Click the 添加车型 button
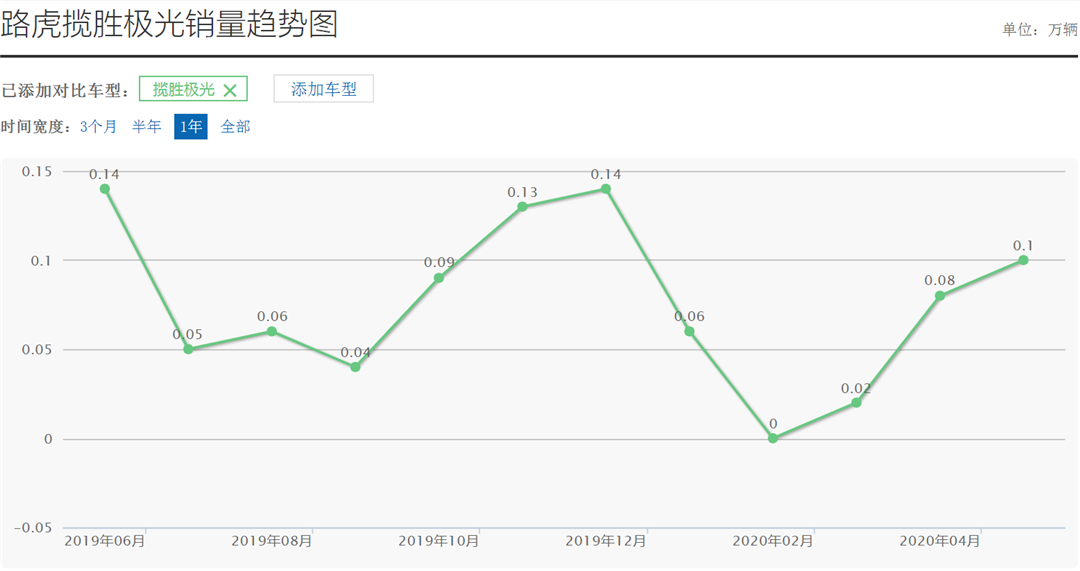 (323, 89)
